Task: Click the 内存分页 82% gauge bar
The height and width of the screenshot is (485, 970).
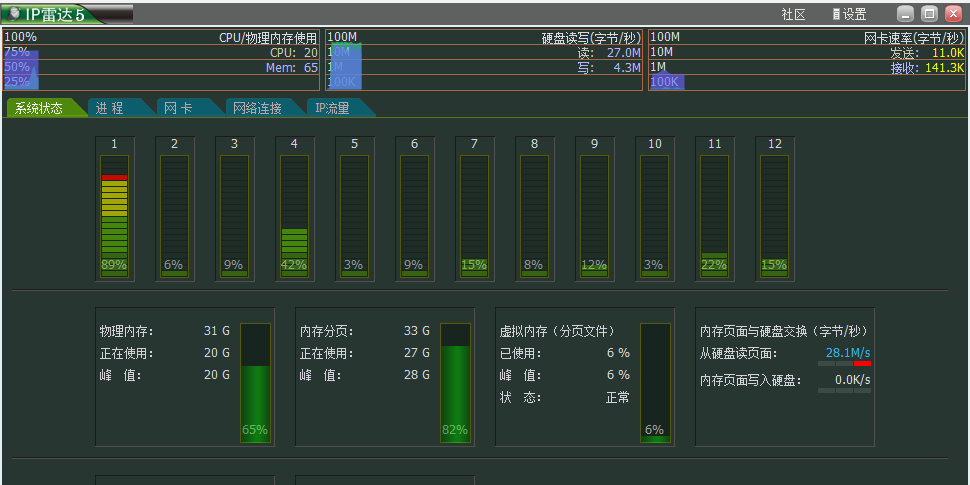Action: pyautogui.click(x=455, y=383)
